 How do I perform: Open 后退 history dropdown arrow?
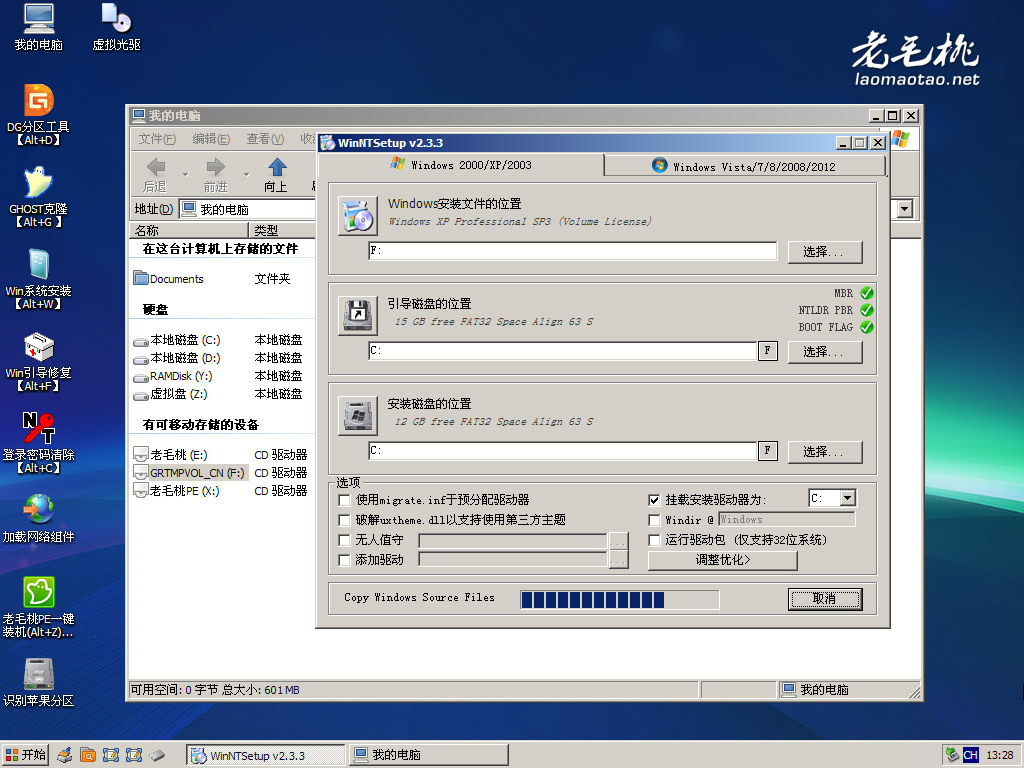point(185,174)
